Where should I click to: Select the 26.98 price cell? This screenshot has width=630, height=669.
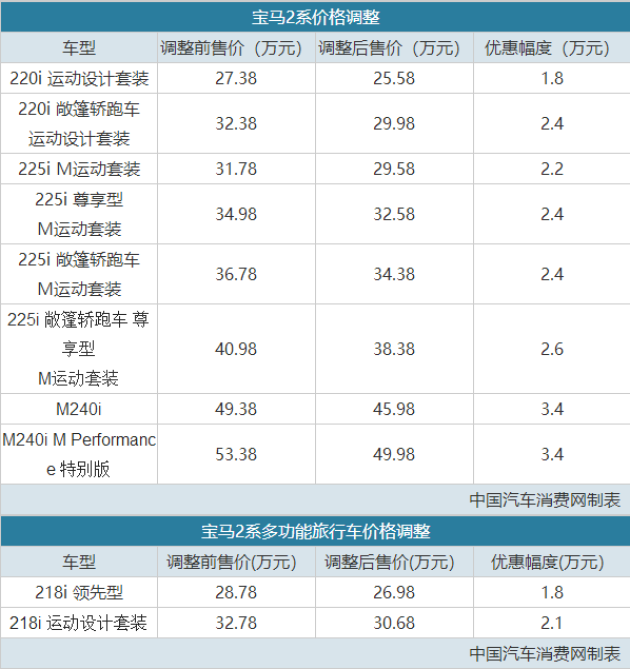(x=394, y=593)
